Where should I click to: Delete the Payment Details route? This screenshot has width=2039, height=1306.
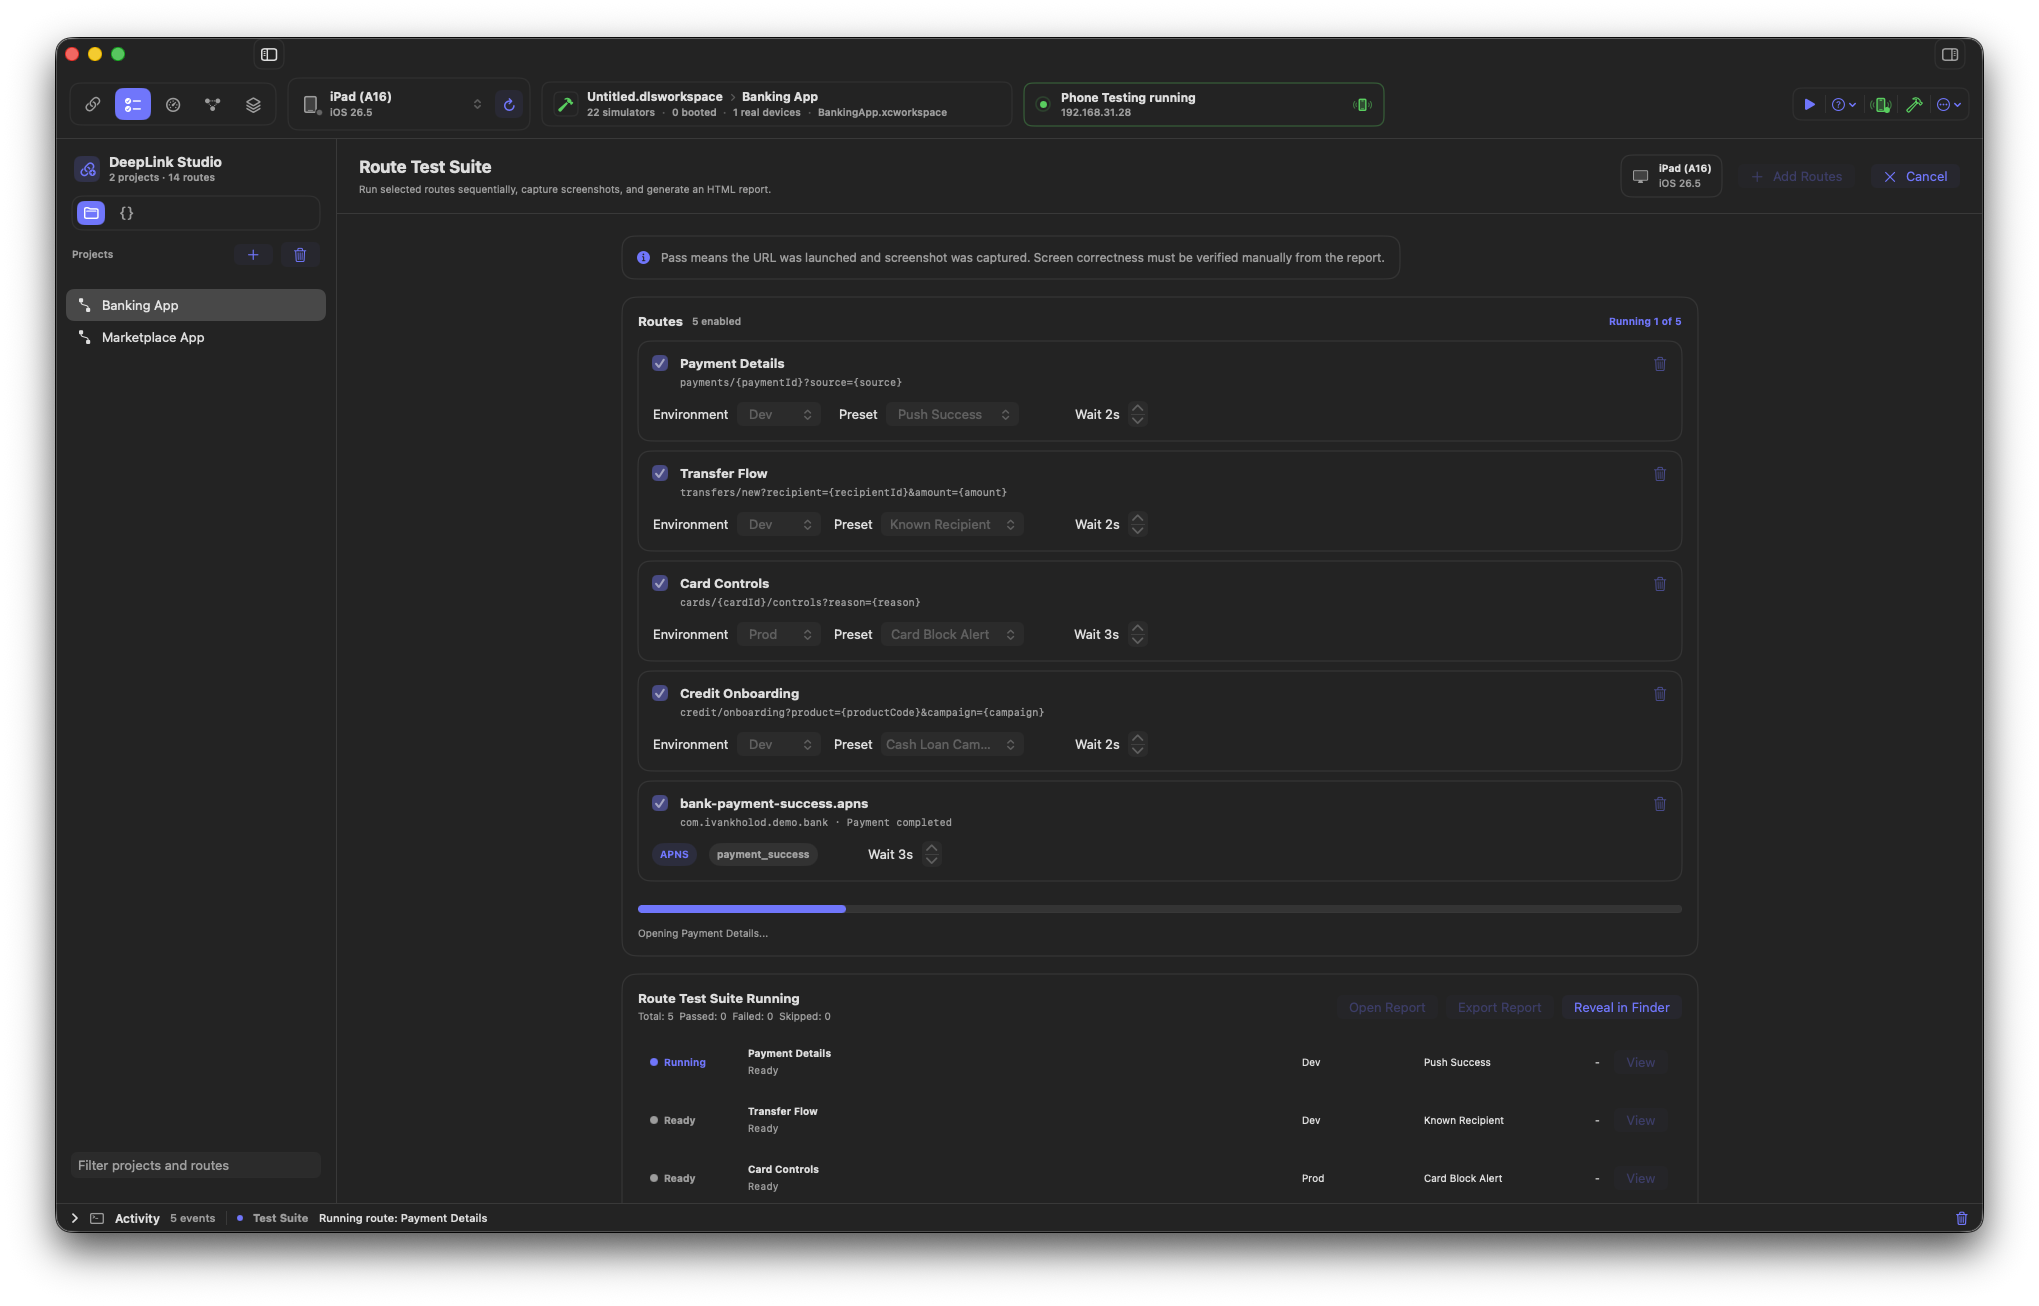(x=1660, y=364)
